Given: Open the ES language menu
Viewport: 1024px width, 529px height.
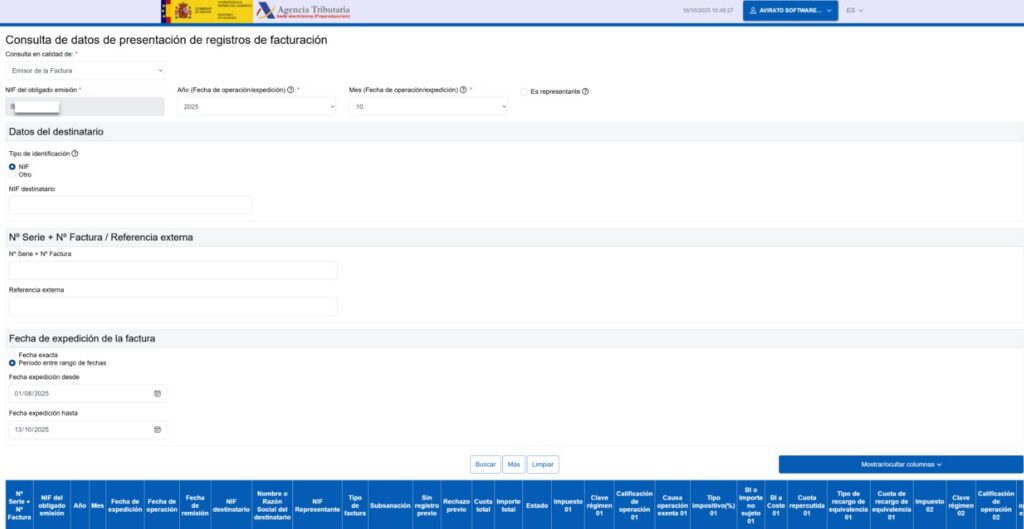Looking at the screenshot, I should (854, 11).
